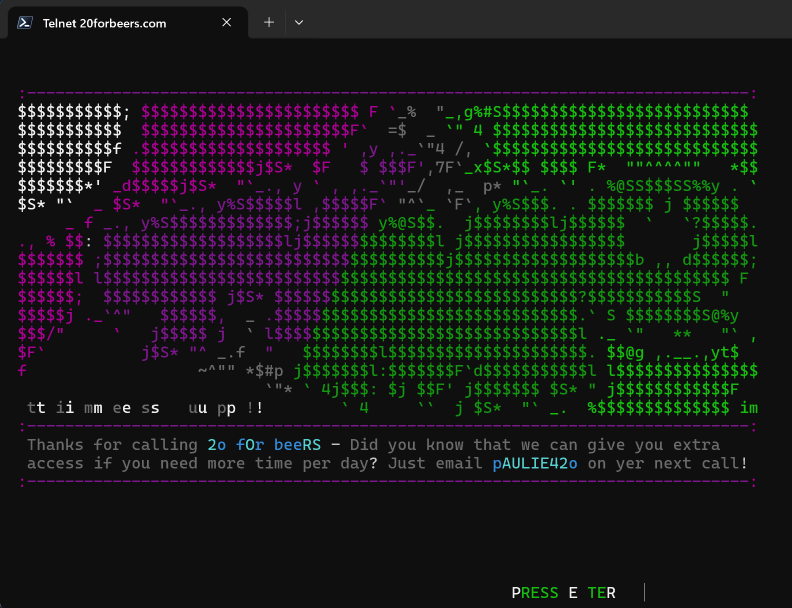
Task: Click the terminal cursor after the prompt
Action: click(x=645, y=592)
